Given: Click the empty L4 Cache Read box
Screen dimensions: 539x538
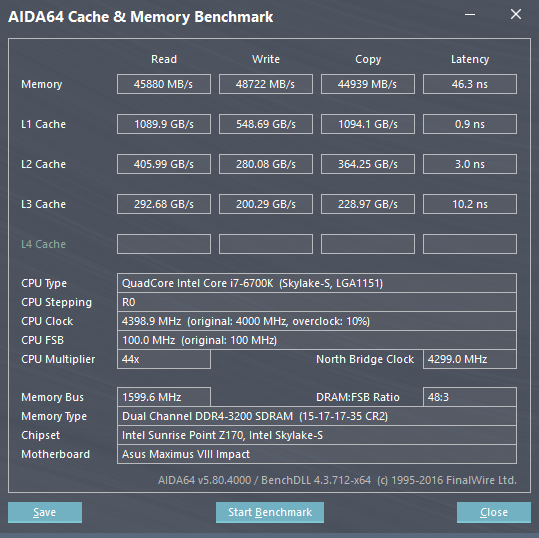Looking at the screenshot, I should point(164,244).
